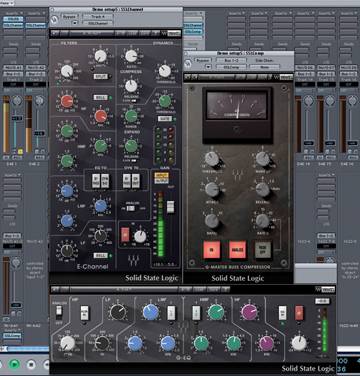Open the Track A selector in E-Channel window
This screenshot has height=376, width=360.
[98, 16]
